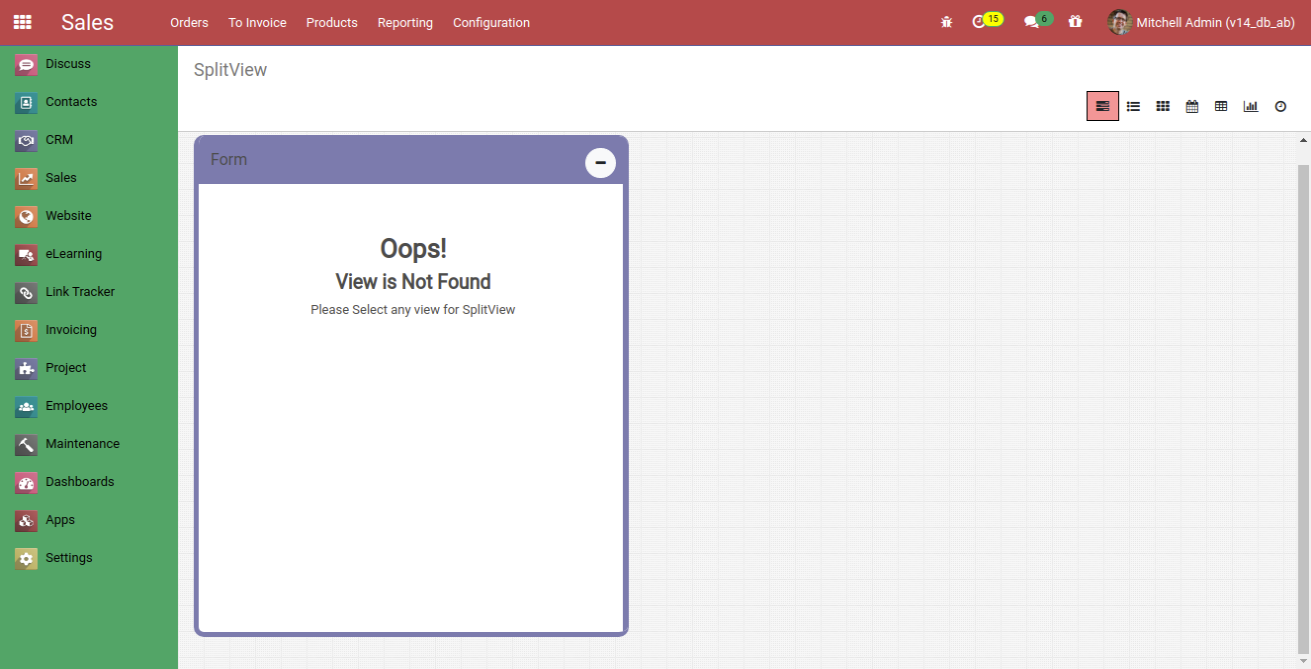The image size is (1311, 669).
Task: Switch to kanban grid view
Action: 1163,106
